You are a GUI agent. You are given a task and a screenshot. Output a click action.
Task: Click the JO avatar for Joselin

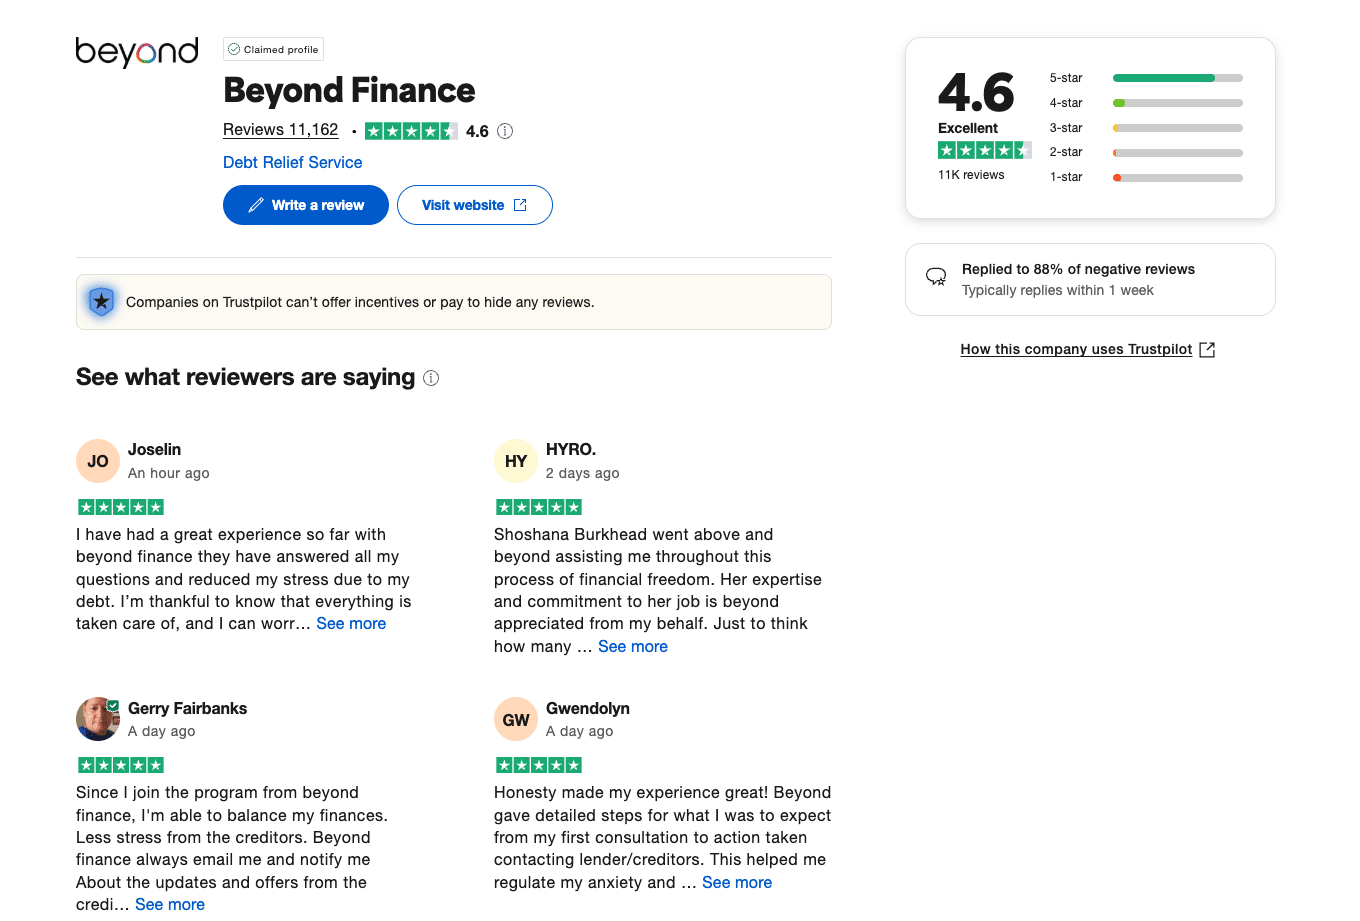[x=98, y=461]
